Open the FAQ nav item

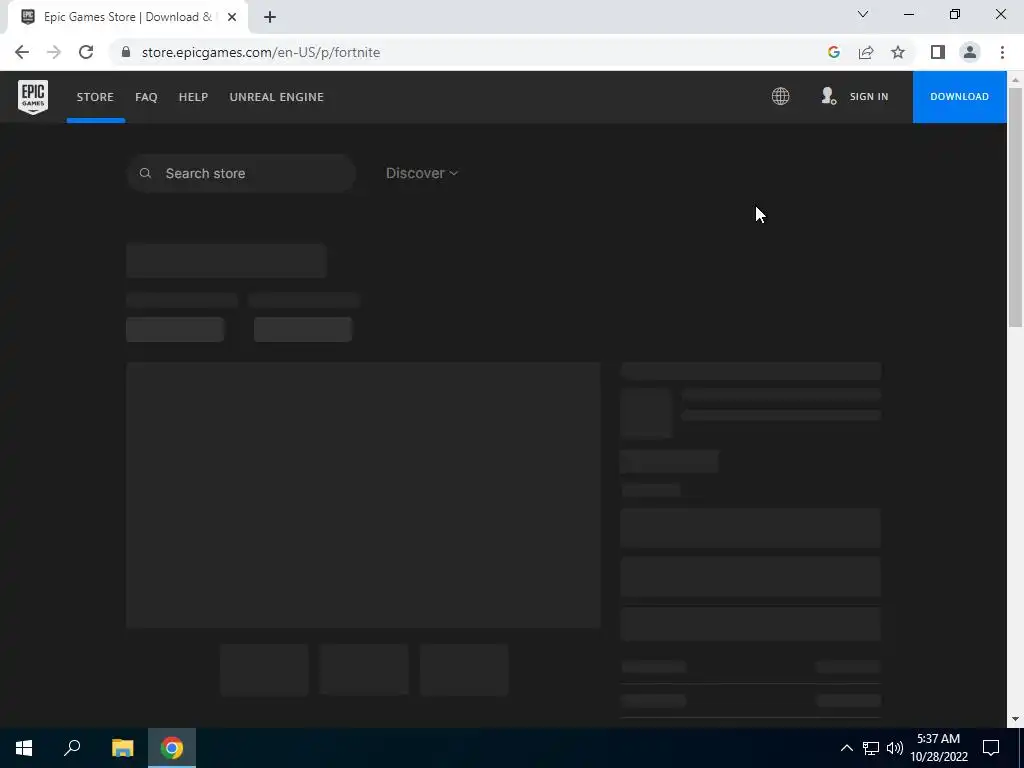pos(146,97)
